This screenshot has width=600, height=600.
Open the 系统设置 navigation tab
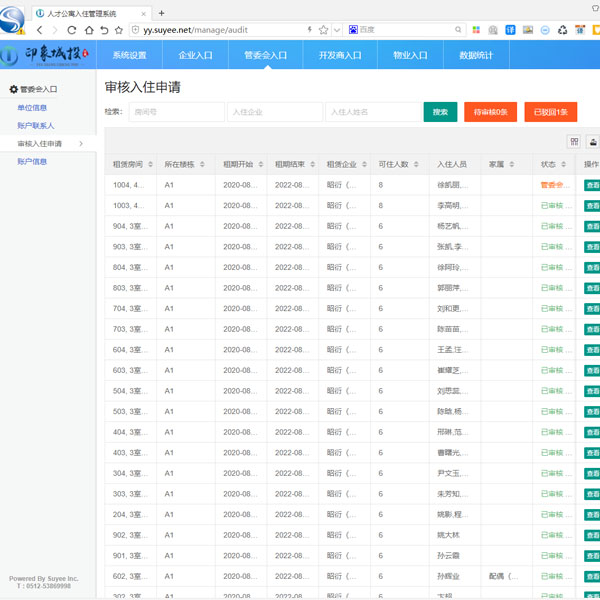pos(129,55)
